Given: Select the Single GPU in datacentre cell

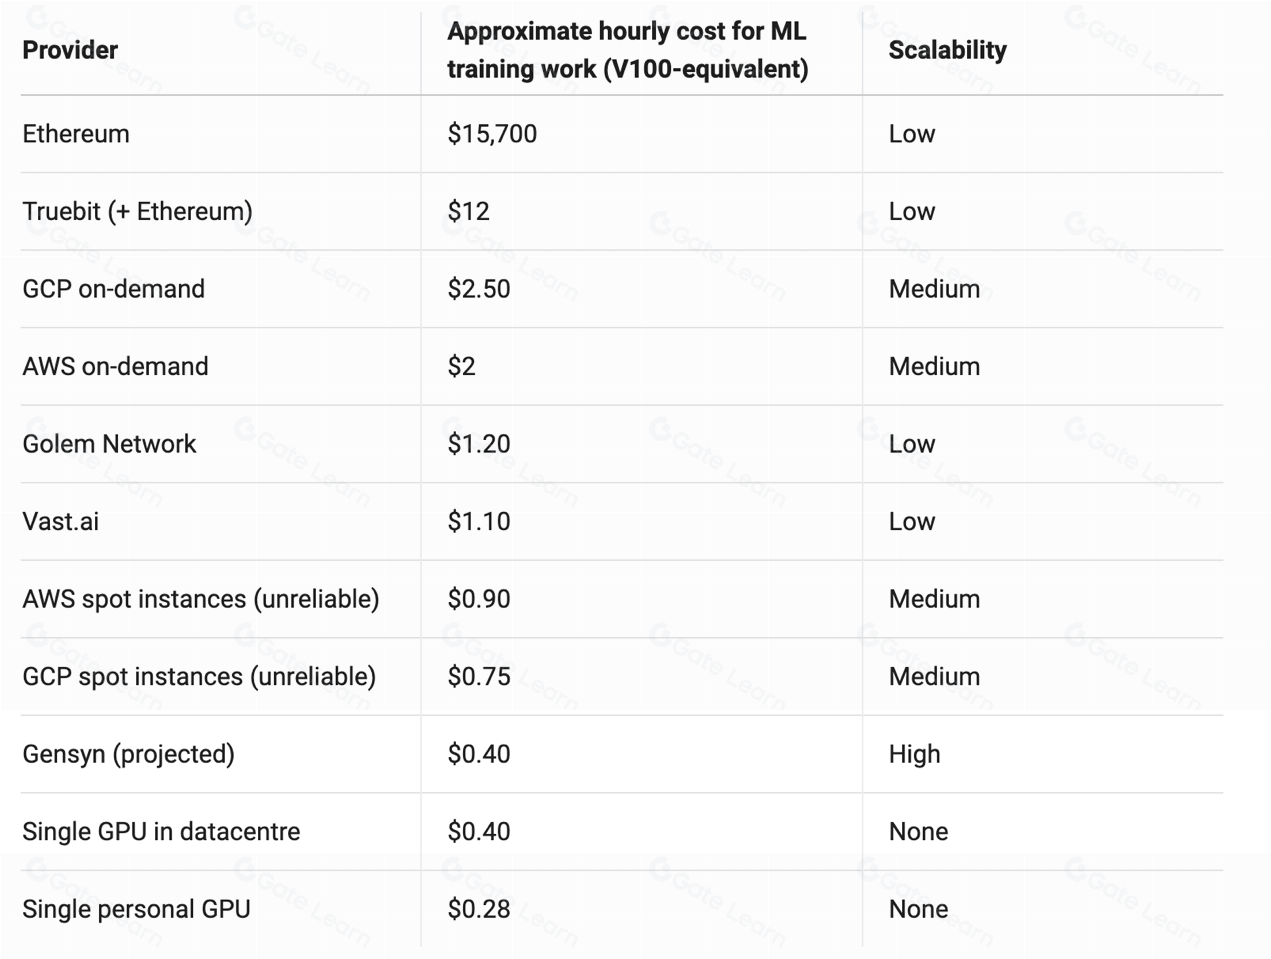Looking at the screenshot, I should click(161, 831).
